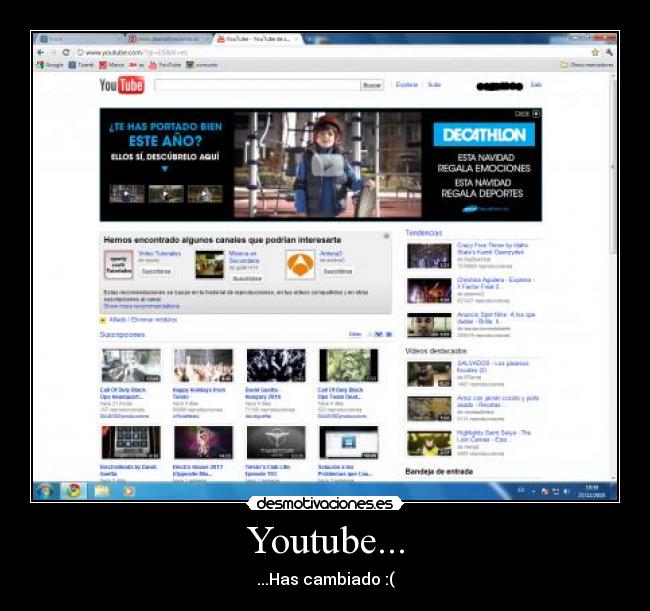Open the Google bookmark in the bookmarks bar
Image resolution: width=650 pixels, height=611 pixels.
[50, 65]
